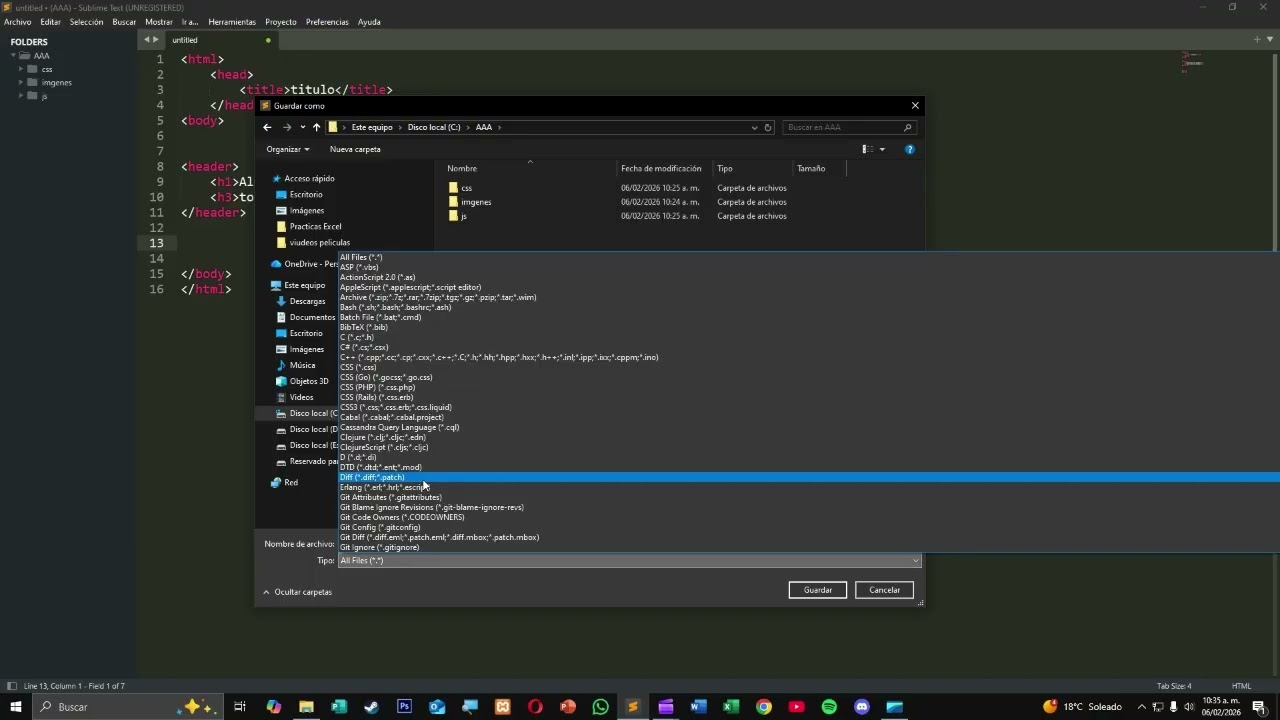Refresh the AAA folder listing

pyautogui.click(x=768, y=127)
